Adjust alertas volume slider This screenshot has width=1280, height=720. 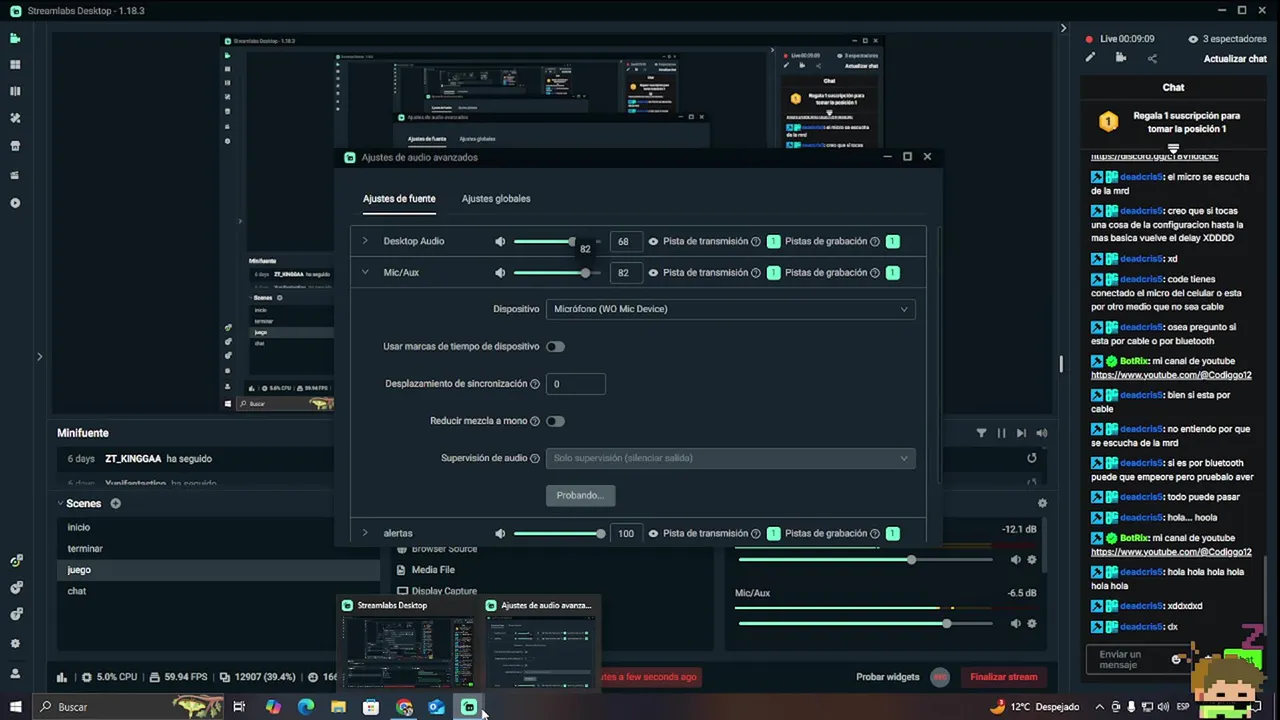click(557, 534)
